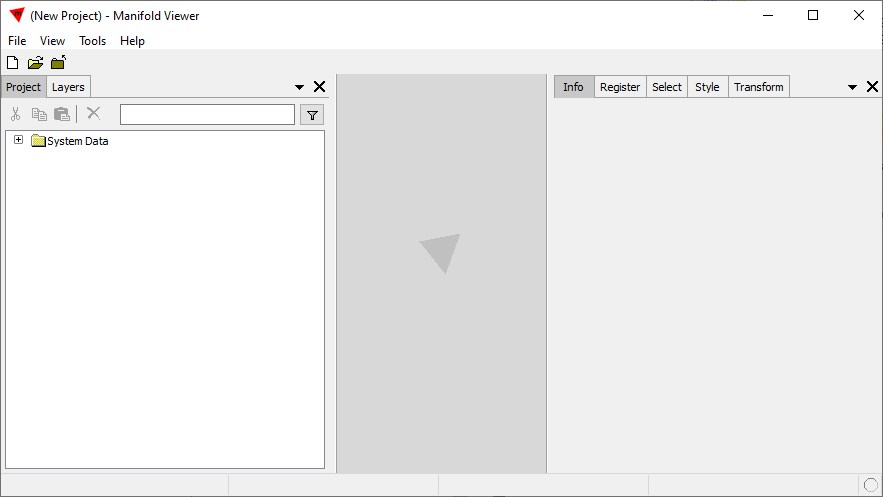Click the Manifold red logo in title bar
The width and height of the screenshot is (883, 497).
17,15
